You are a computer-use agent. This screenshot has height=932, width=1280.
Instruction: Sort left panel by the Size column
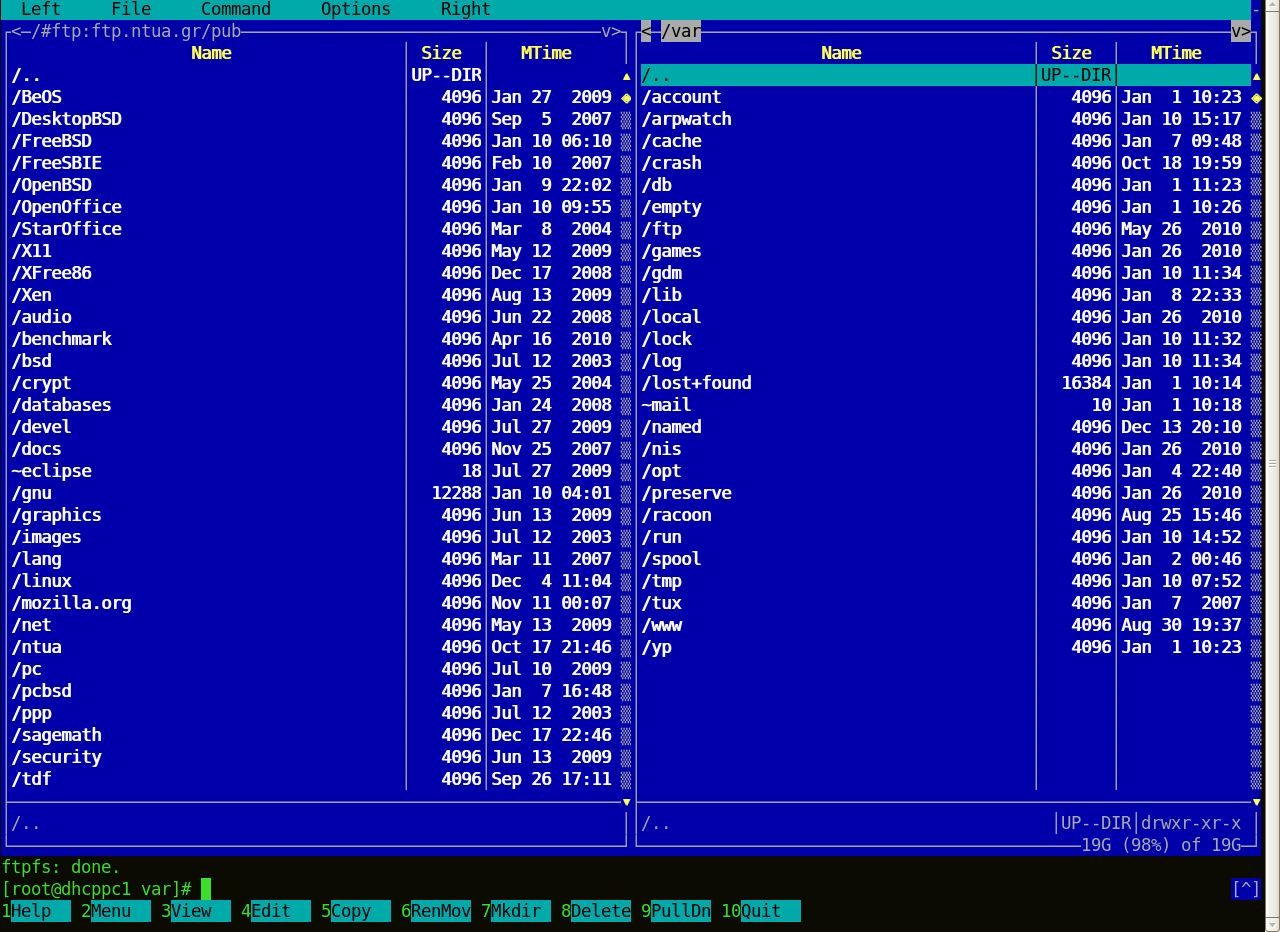point(441,53)
